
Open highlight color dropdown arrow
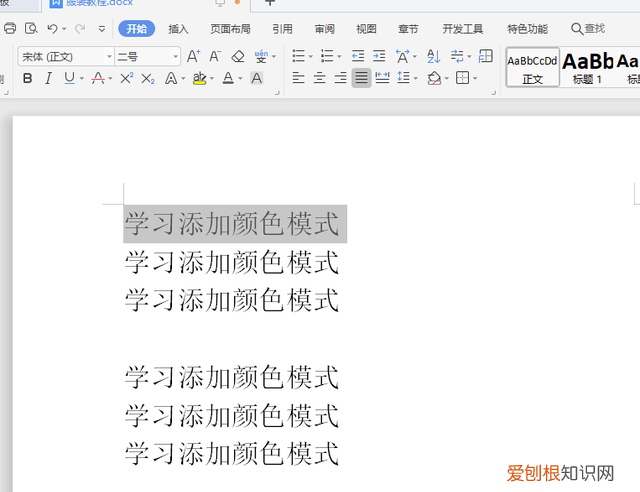coord(211,78)
